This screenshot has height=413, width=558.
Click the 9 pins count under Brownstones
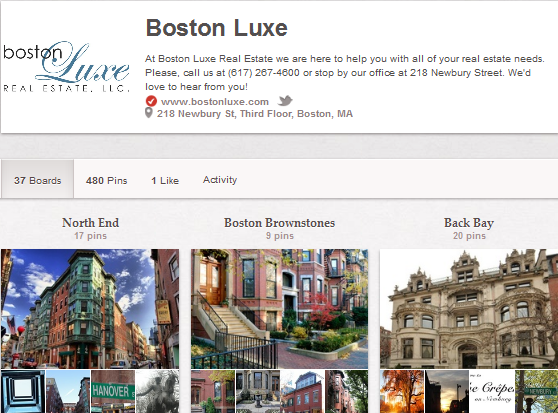pyautogui.click(x=280, y=236)
